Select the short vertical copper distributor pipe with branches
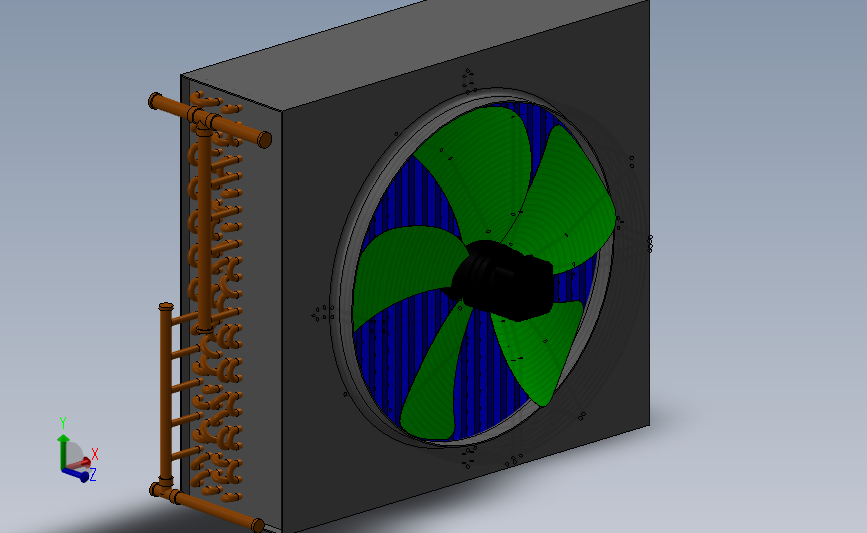Screen dimensions: 867x533 coord(166,394)
